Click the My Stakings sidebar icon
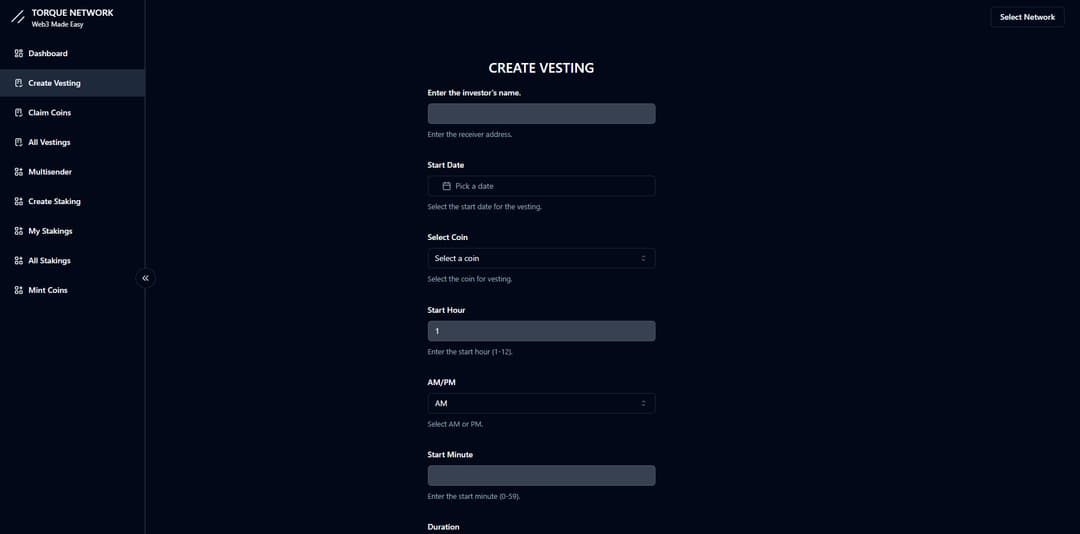Viewport: 1080px width, 534px height. click(x=19, y=231)
